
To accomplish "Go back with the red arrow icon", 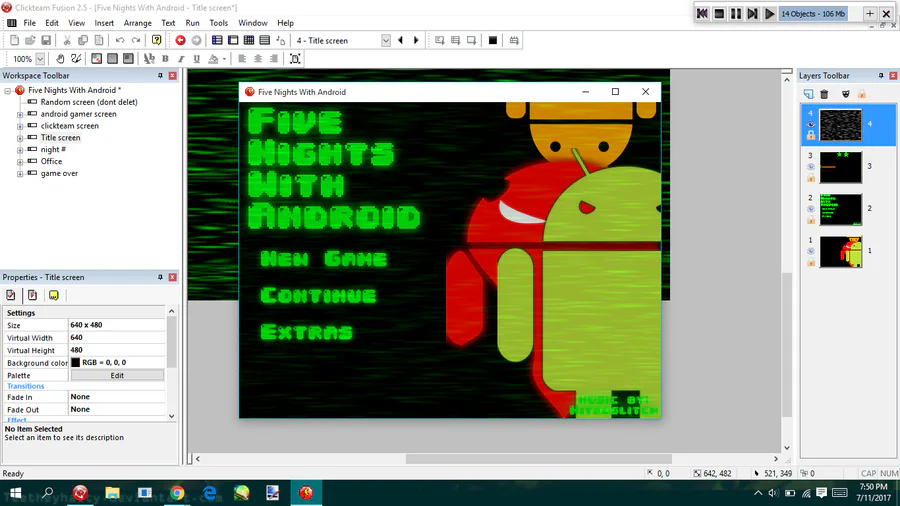I will (180, 40).
